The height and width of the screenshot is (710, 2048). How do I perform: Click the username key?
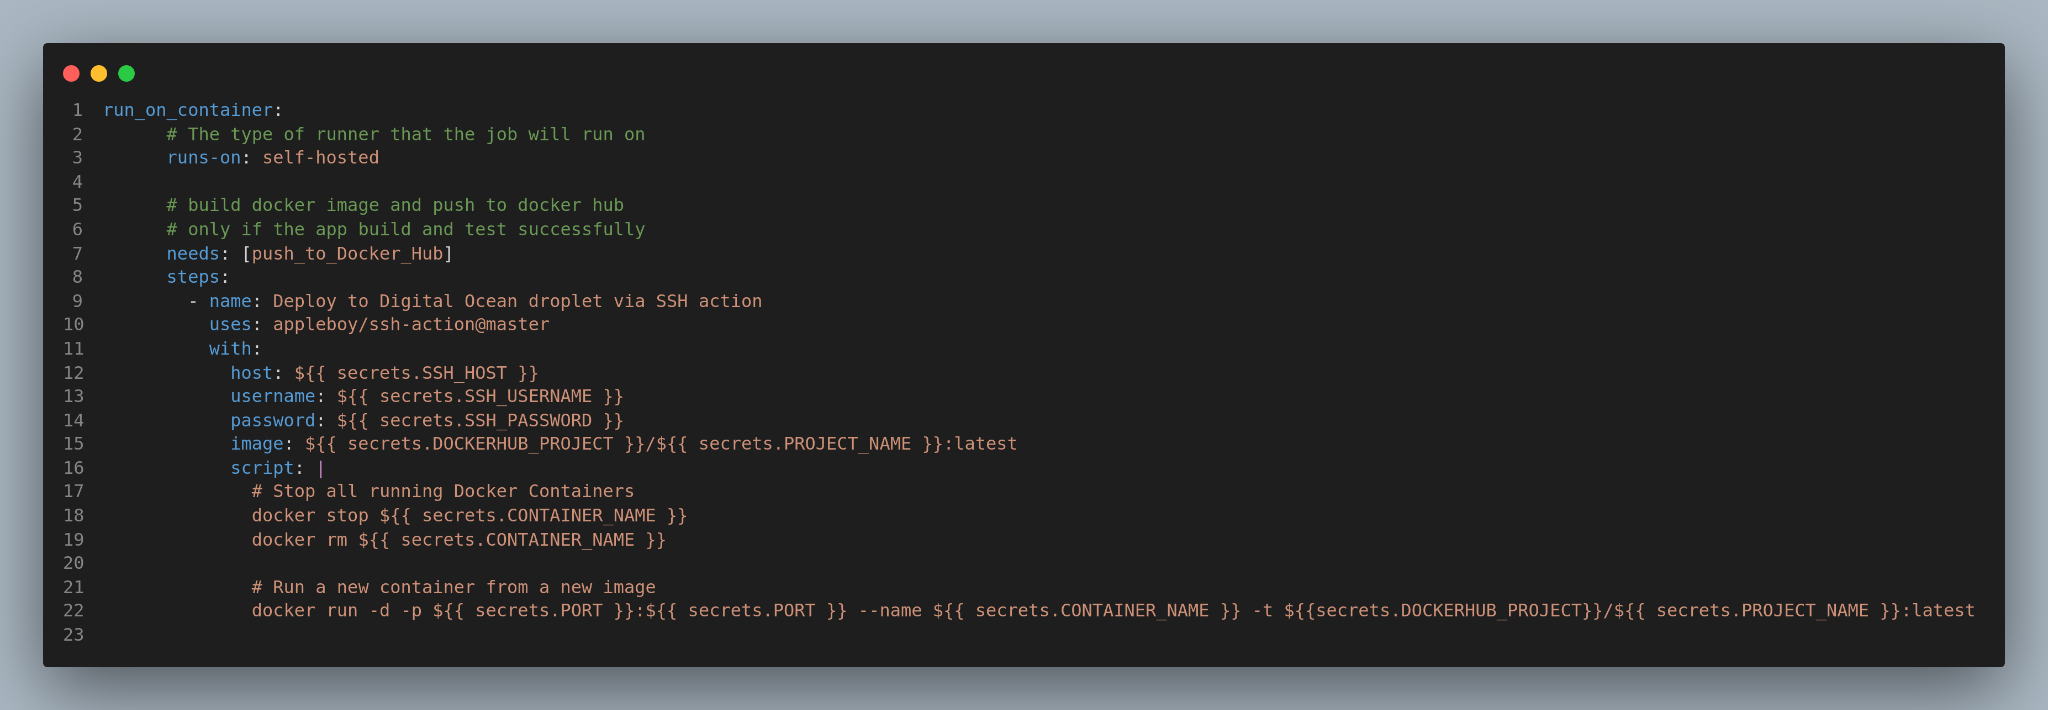[x=273, y=396]
